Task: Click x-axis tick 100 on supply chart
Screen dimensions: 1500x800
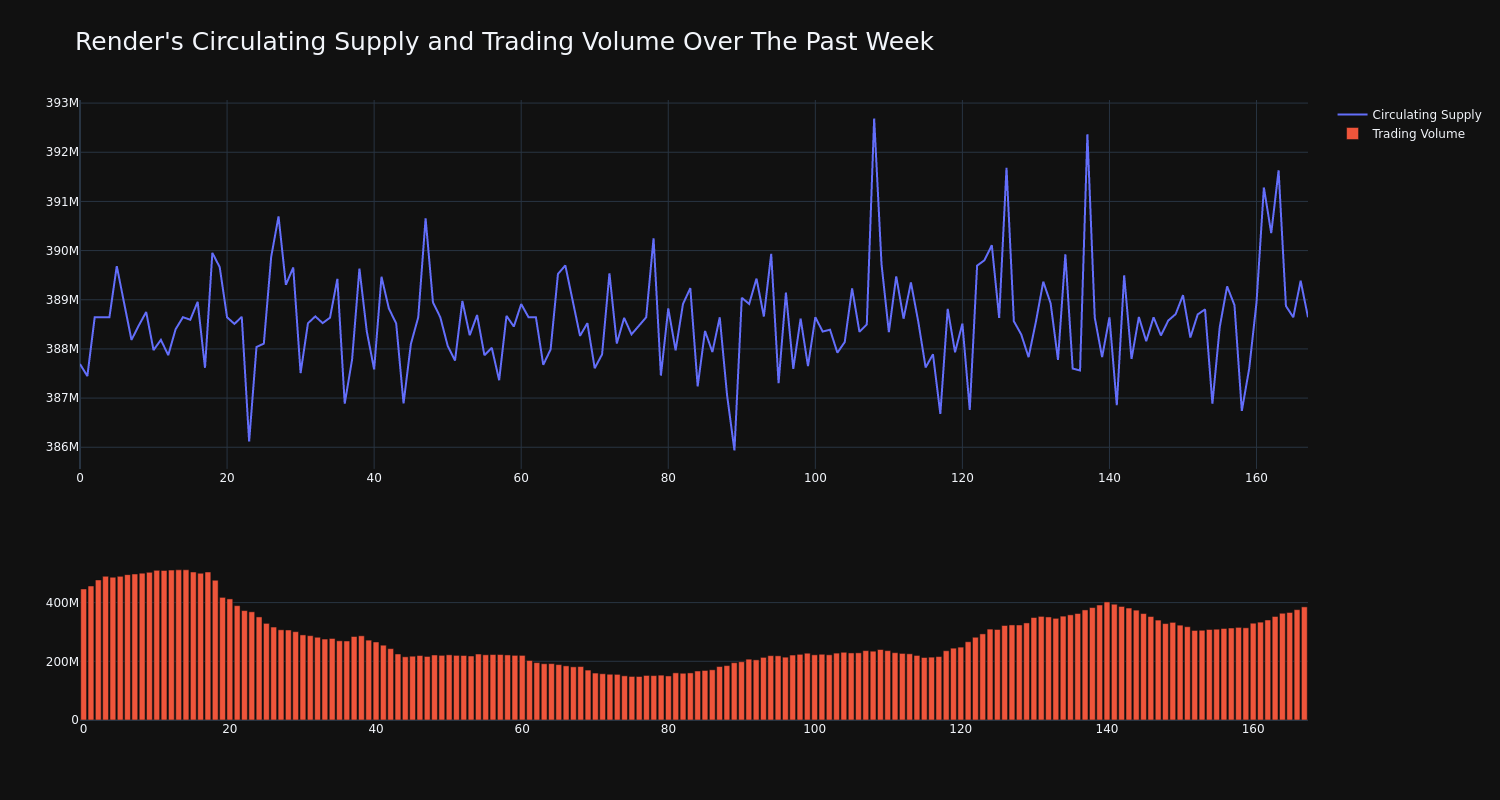Action: click(815, 478)
